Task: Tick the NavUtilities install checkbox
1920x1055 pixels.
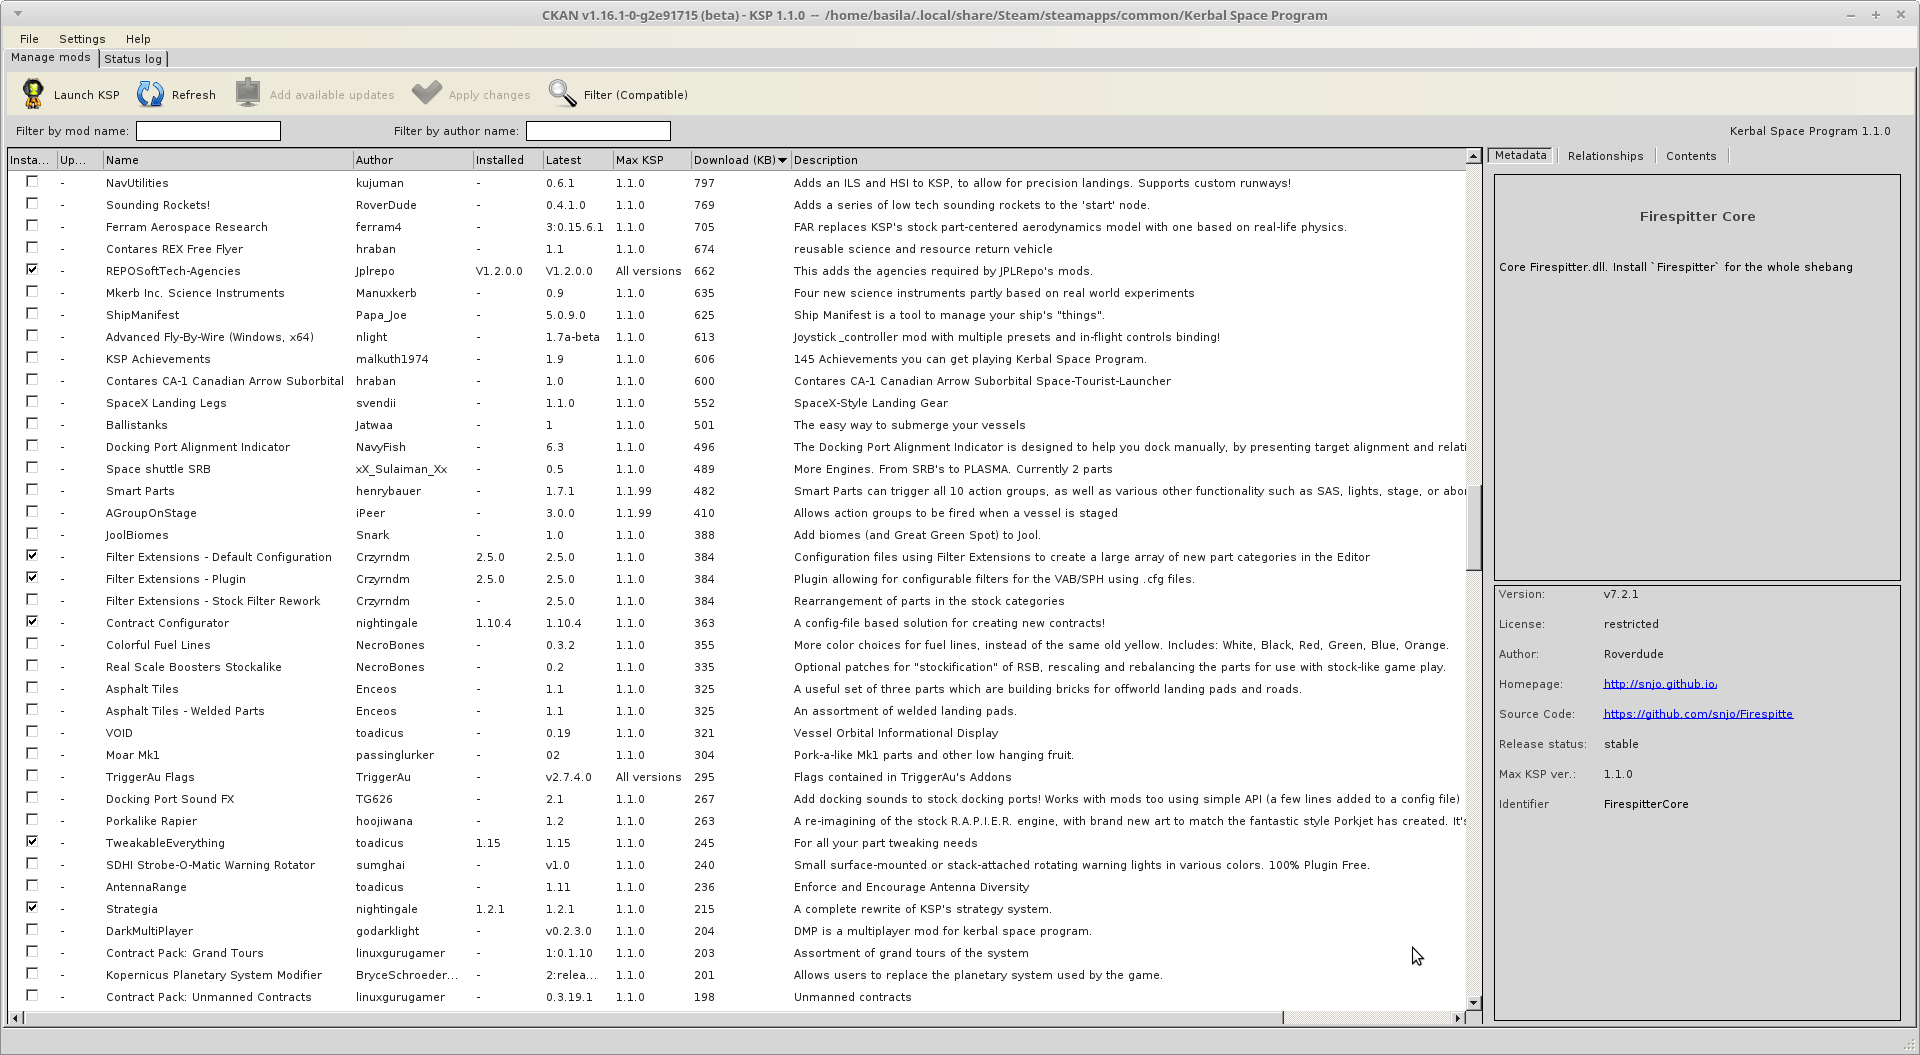Action: tap(32, 182)
